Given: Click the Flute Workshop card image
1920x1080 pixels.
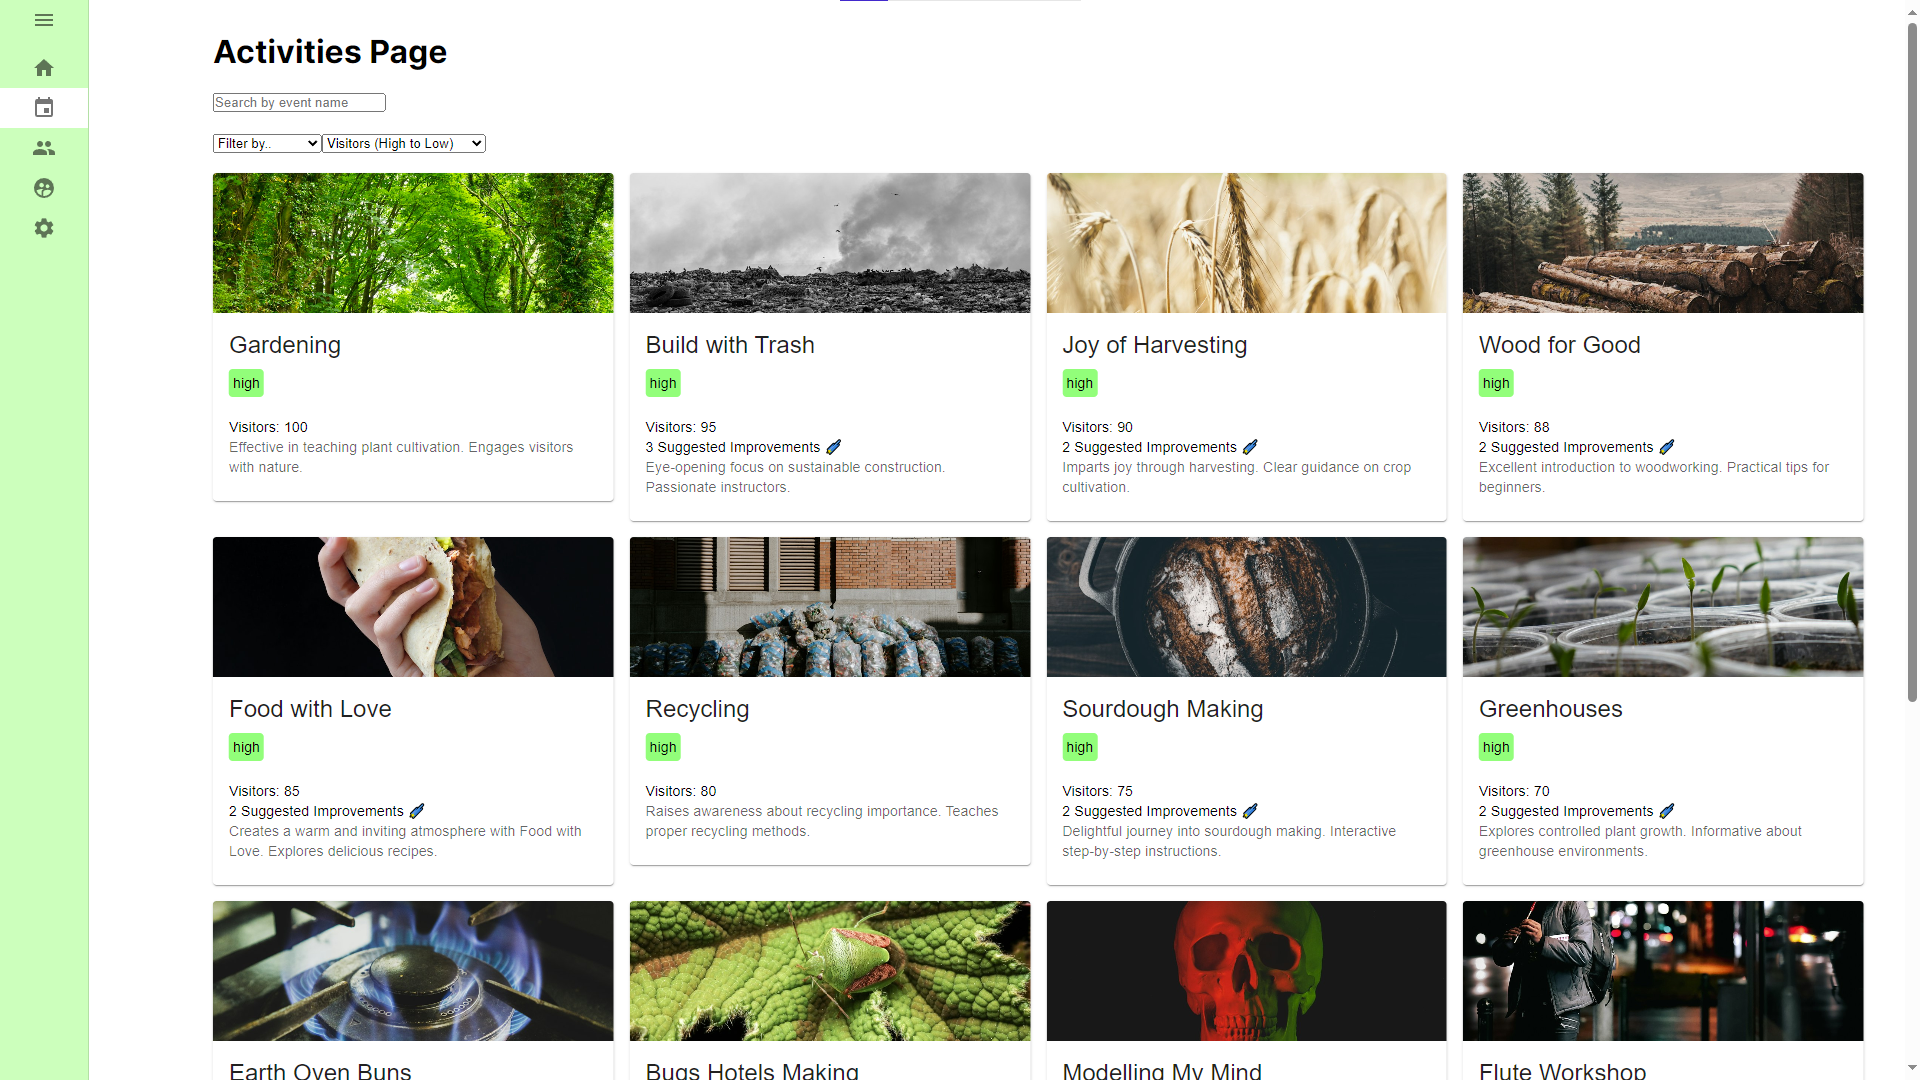Looking at the screenshot, I should click(1662, 970).
